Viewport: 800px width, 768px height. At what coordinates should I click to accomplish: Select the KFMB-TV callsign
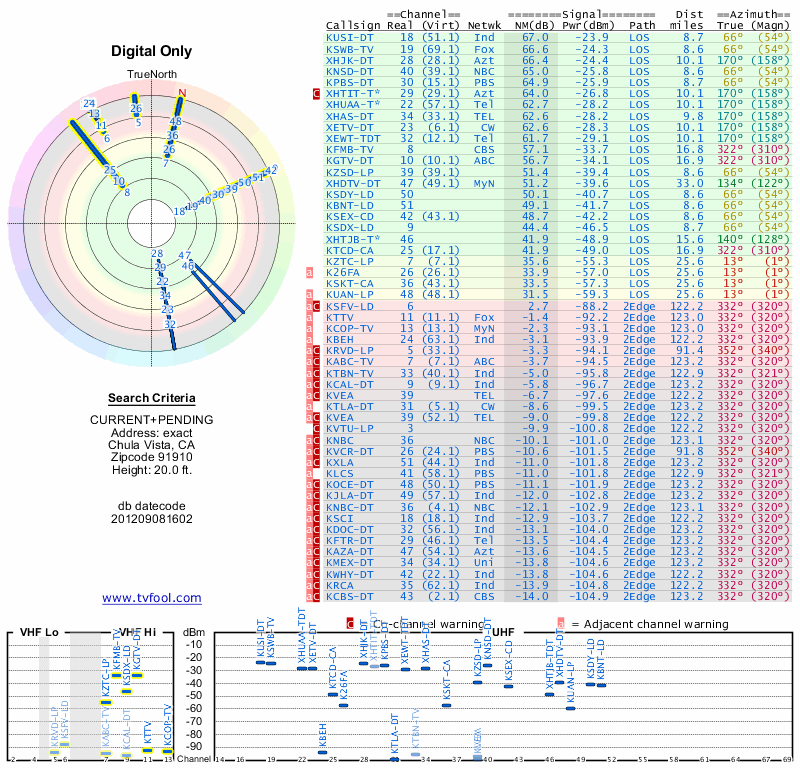(349, 150)
